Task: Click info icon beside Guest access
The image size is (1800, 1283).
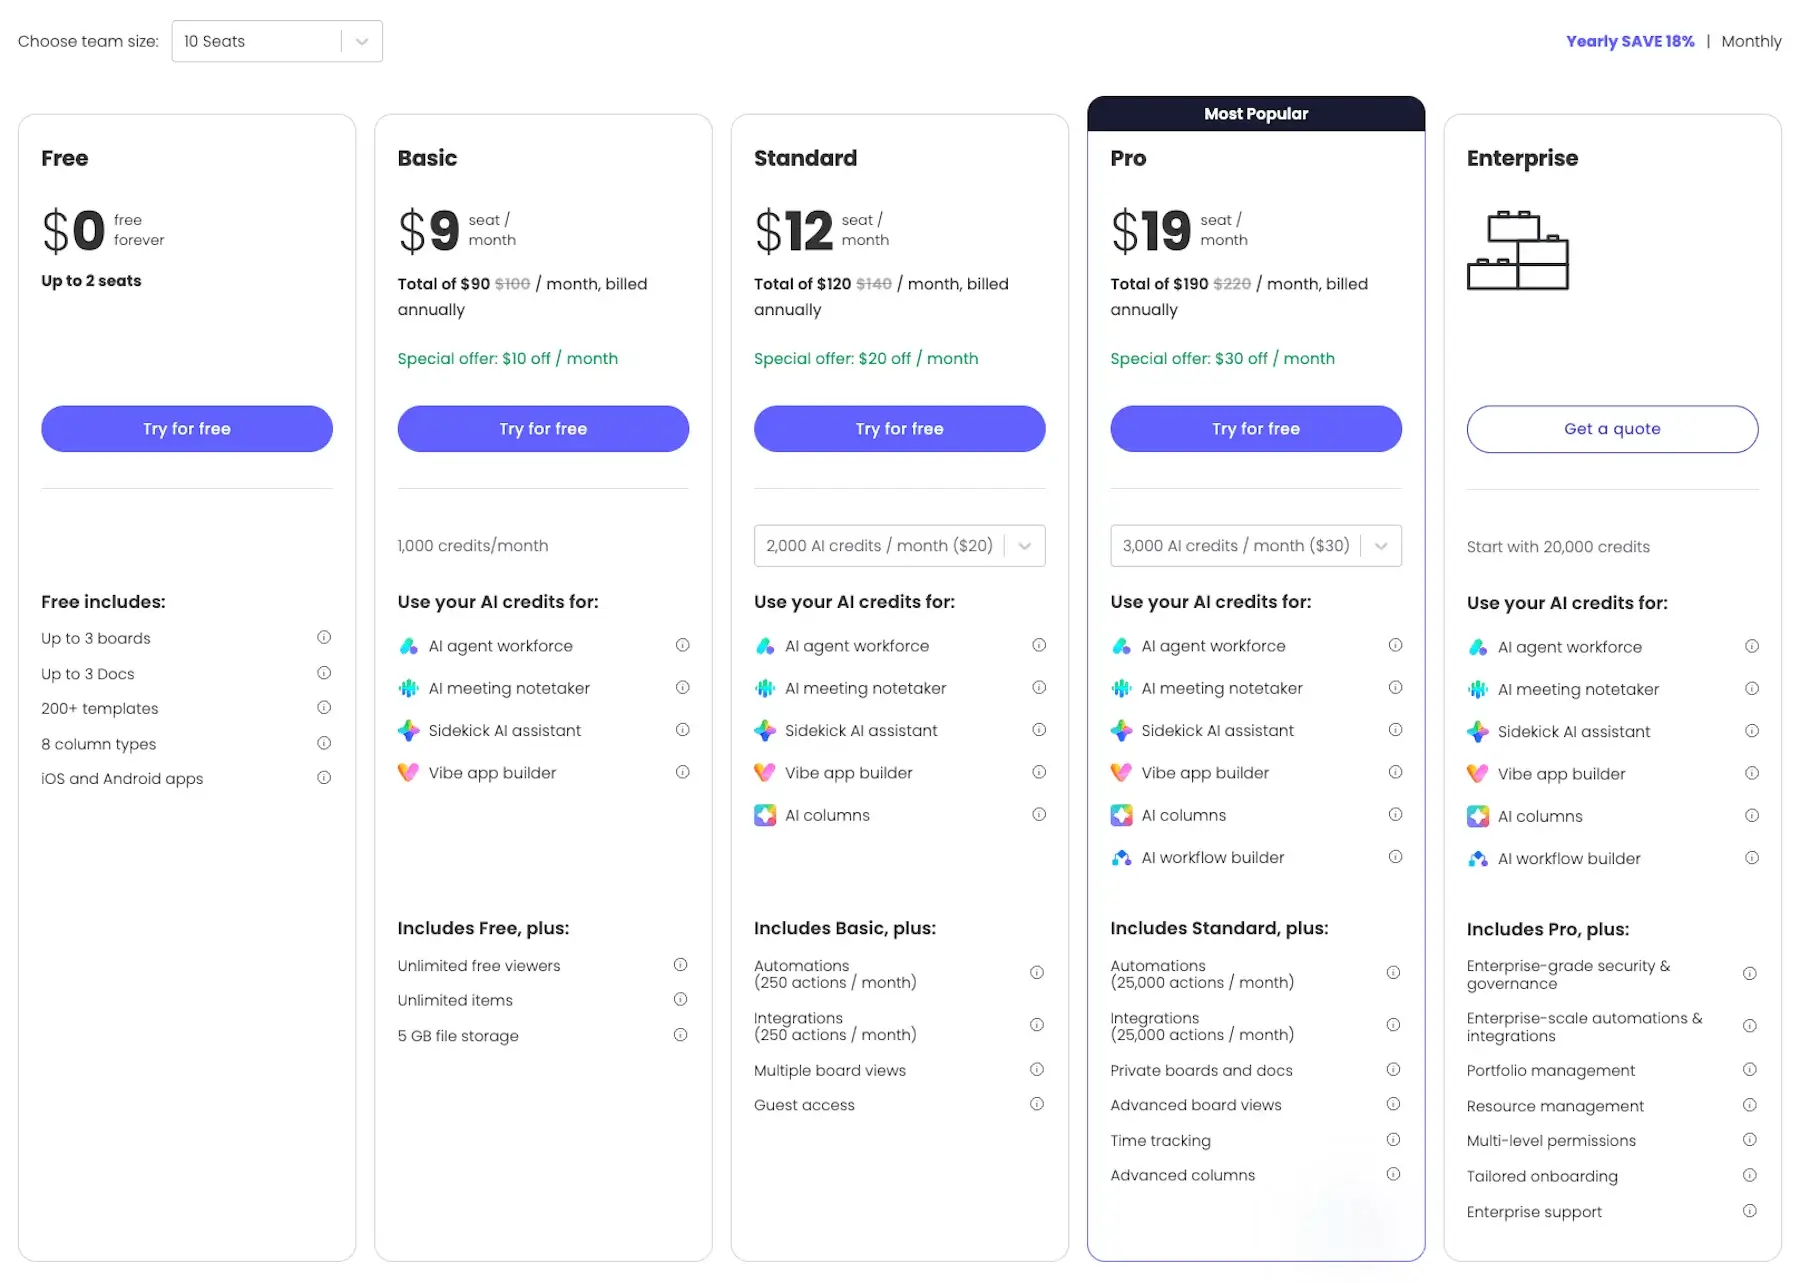Action: [1037, 1104]
